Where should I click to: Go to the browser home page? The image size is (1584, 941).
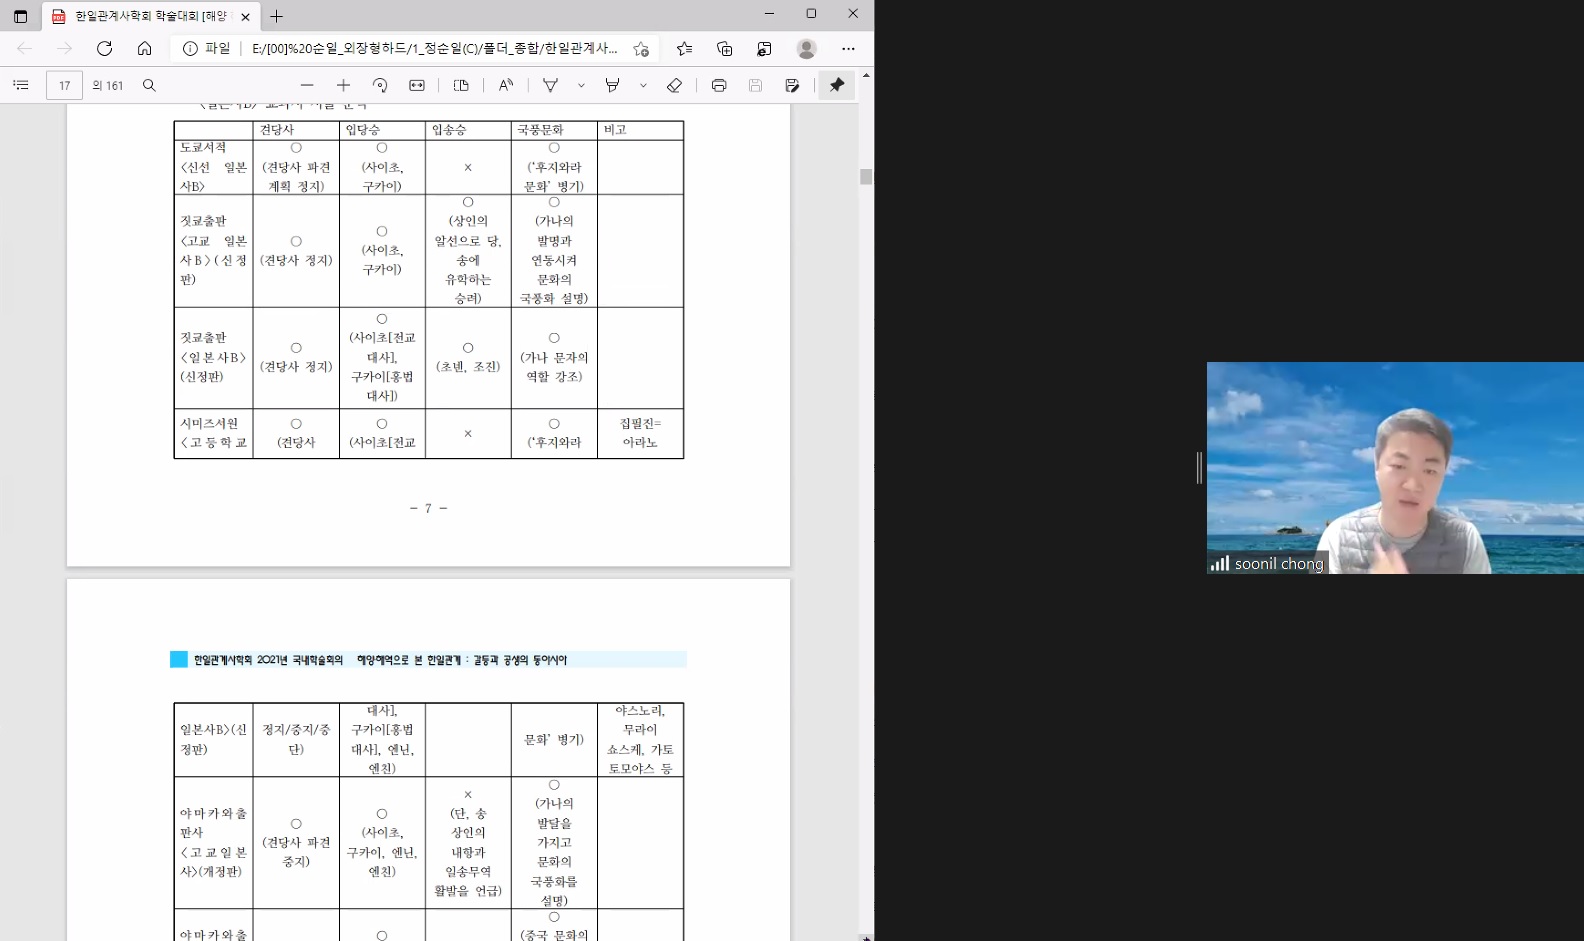pos(145,48)
